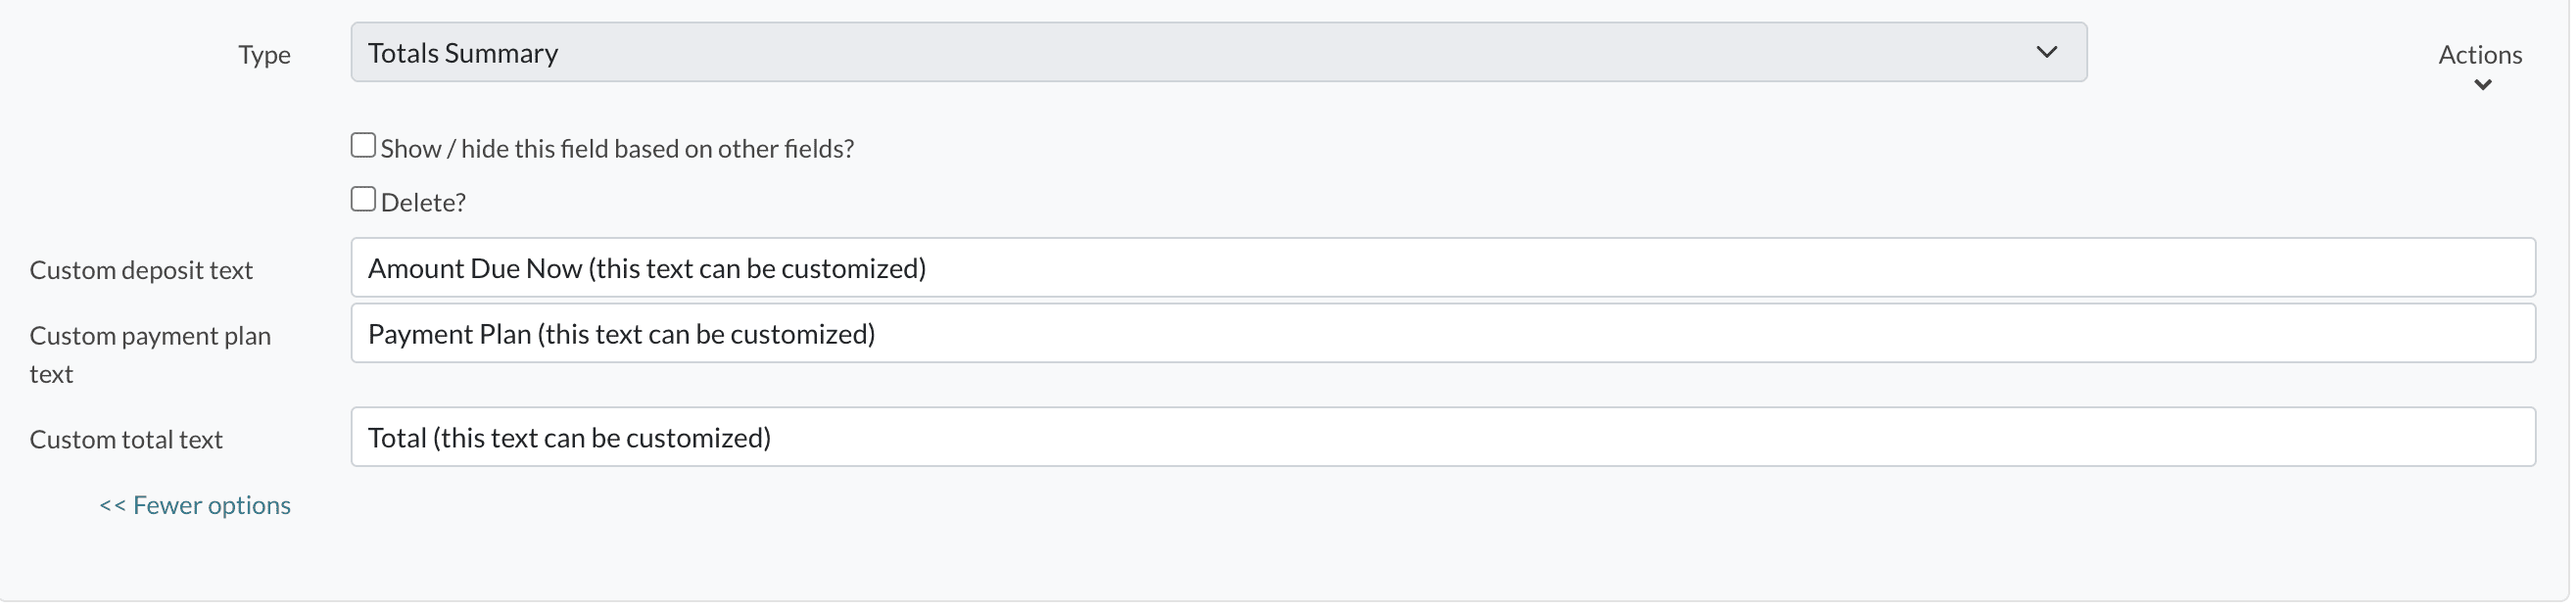Expand the Actions menu

2479,55
